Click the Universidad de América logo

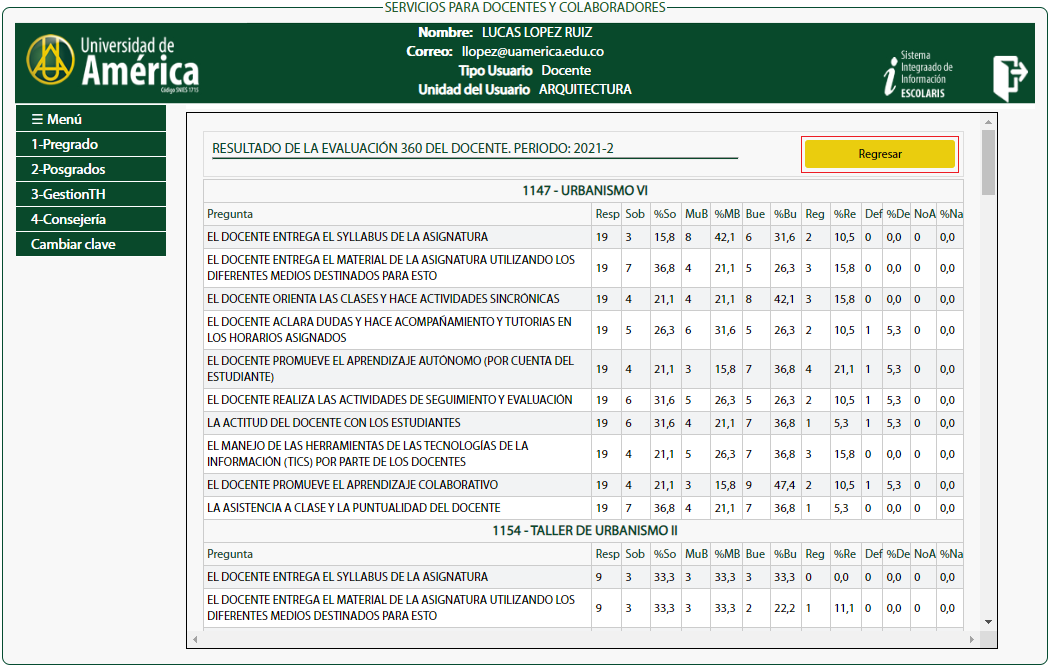[113, 64]
